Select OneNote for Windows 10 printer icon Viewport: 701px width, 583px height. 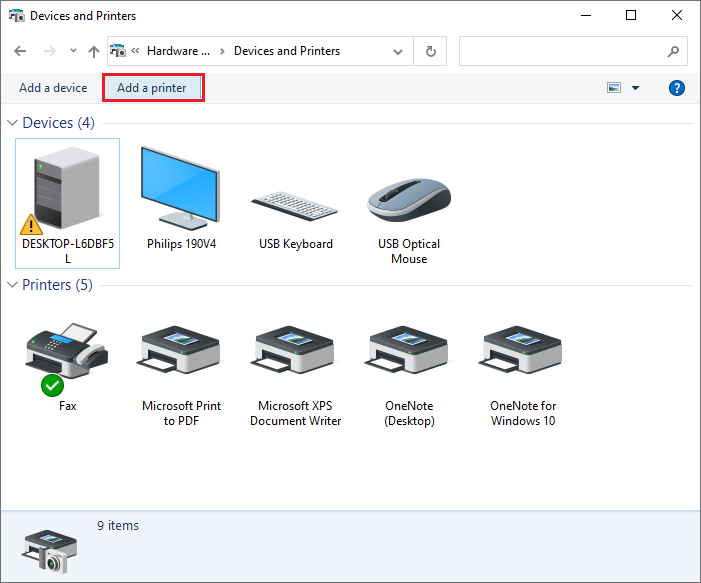point(522,350)
